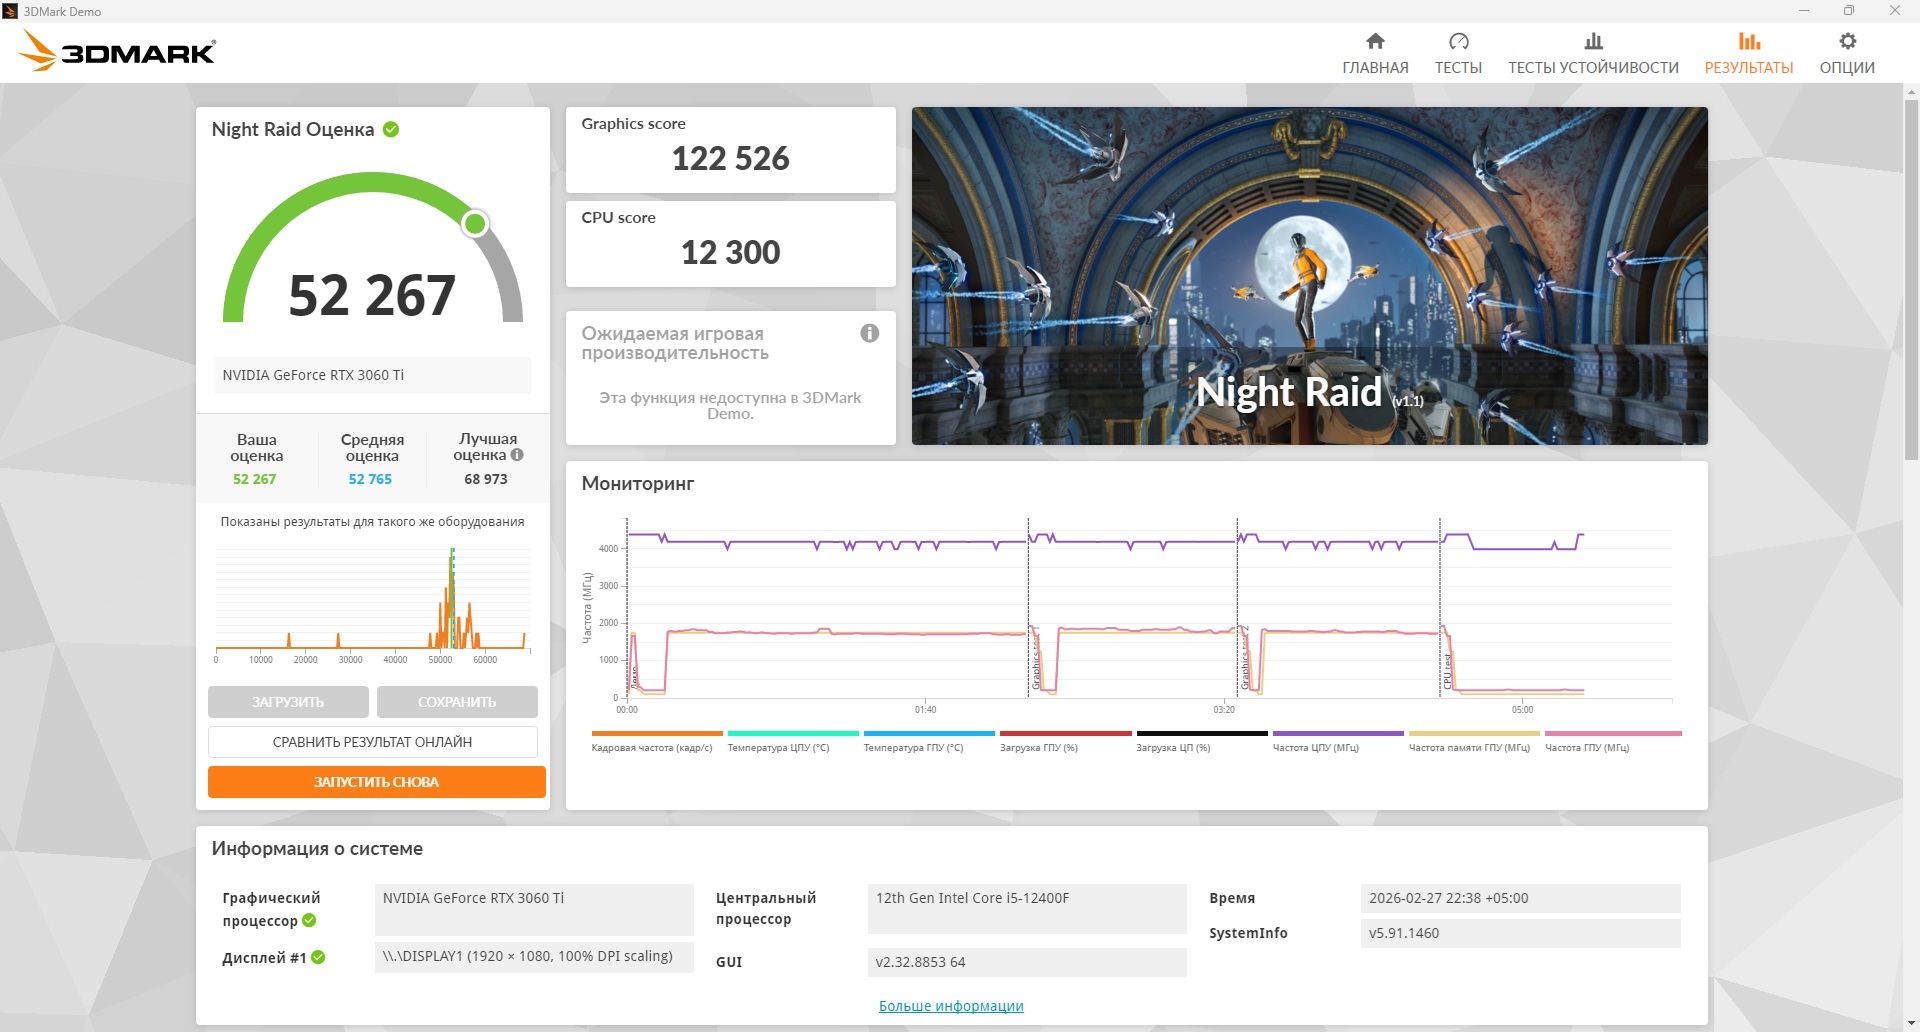The image size is (1920, 1032).
Task: Run the benchmark again with ЗАПУСТИТЬ СНОВА
Action: point(377,782)
